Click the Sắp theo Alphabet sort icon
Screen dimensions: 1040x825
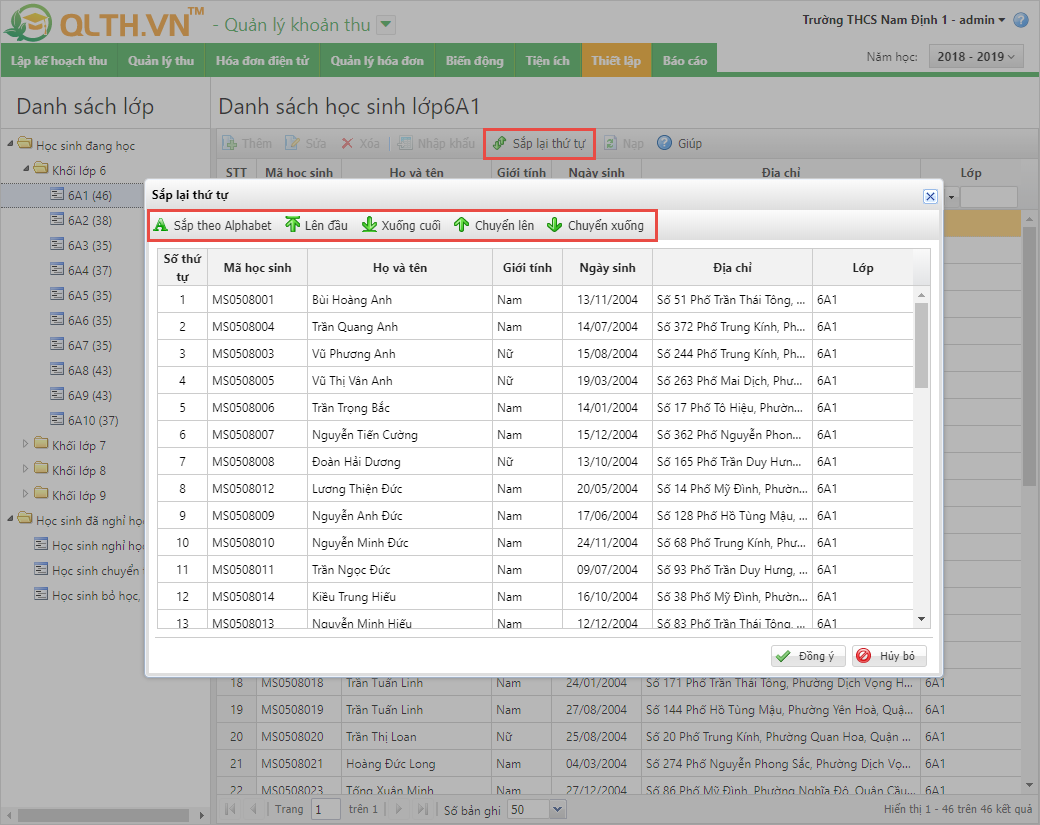pos(161,225)
